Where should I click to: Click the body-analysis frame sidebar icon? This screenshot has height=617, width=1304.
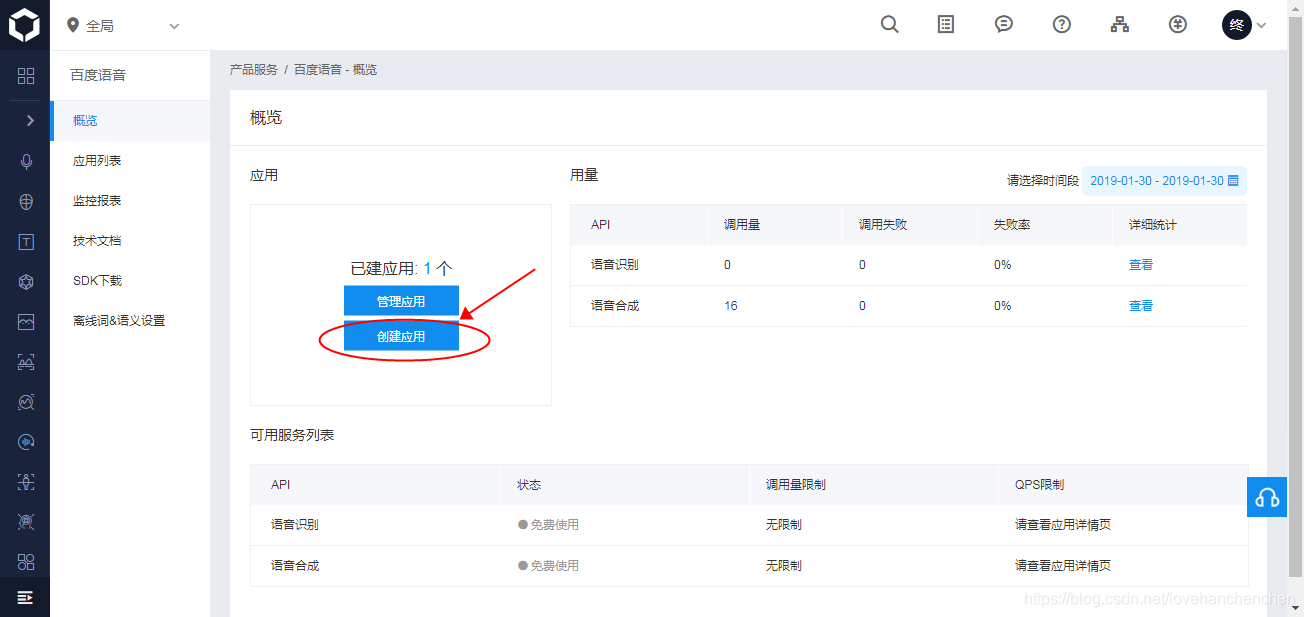[x=26, y=361]
